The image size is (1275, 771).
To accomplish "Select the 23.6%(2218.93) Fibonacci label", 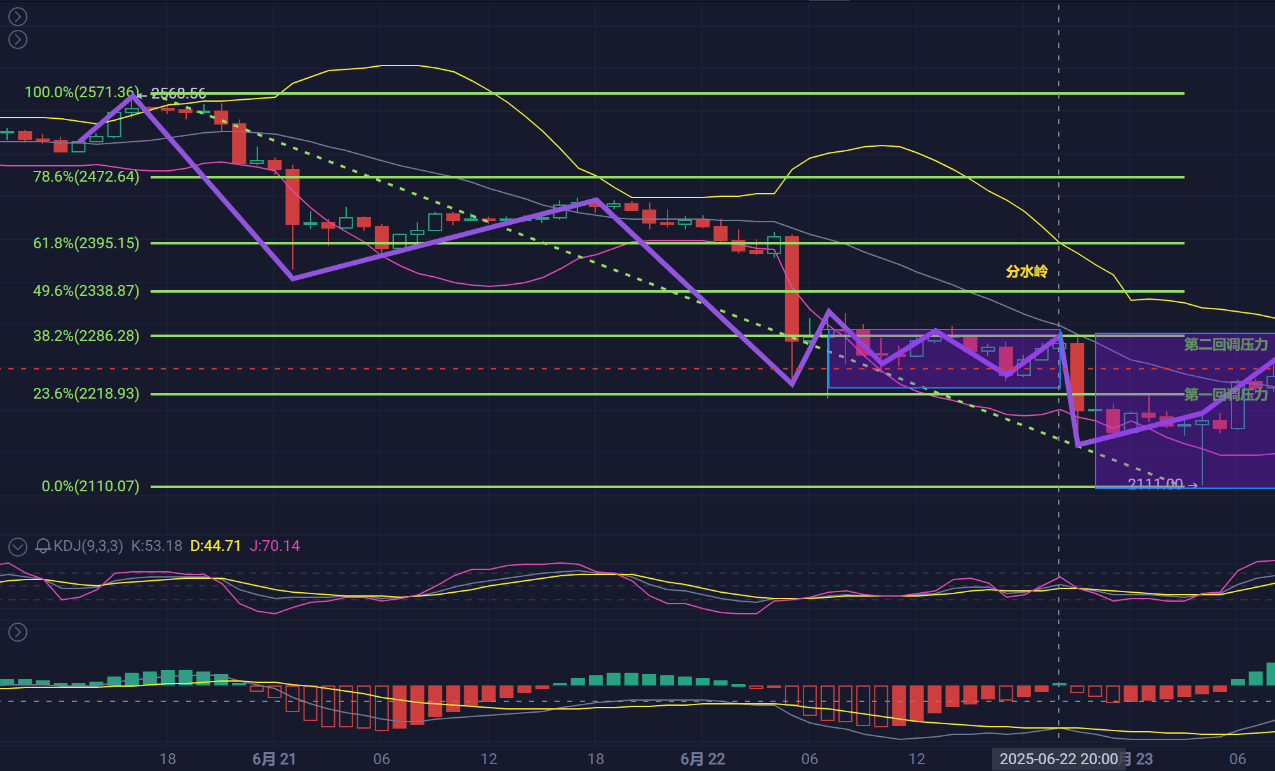I will pyautogui.click(x=87, y=394).
